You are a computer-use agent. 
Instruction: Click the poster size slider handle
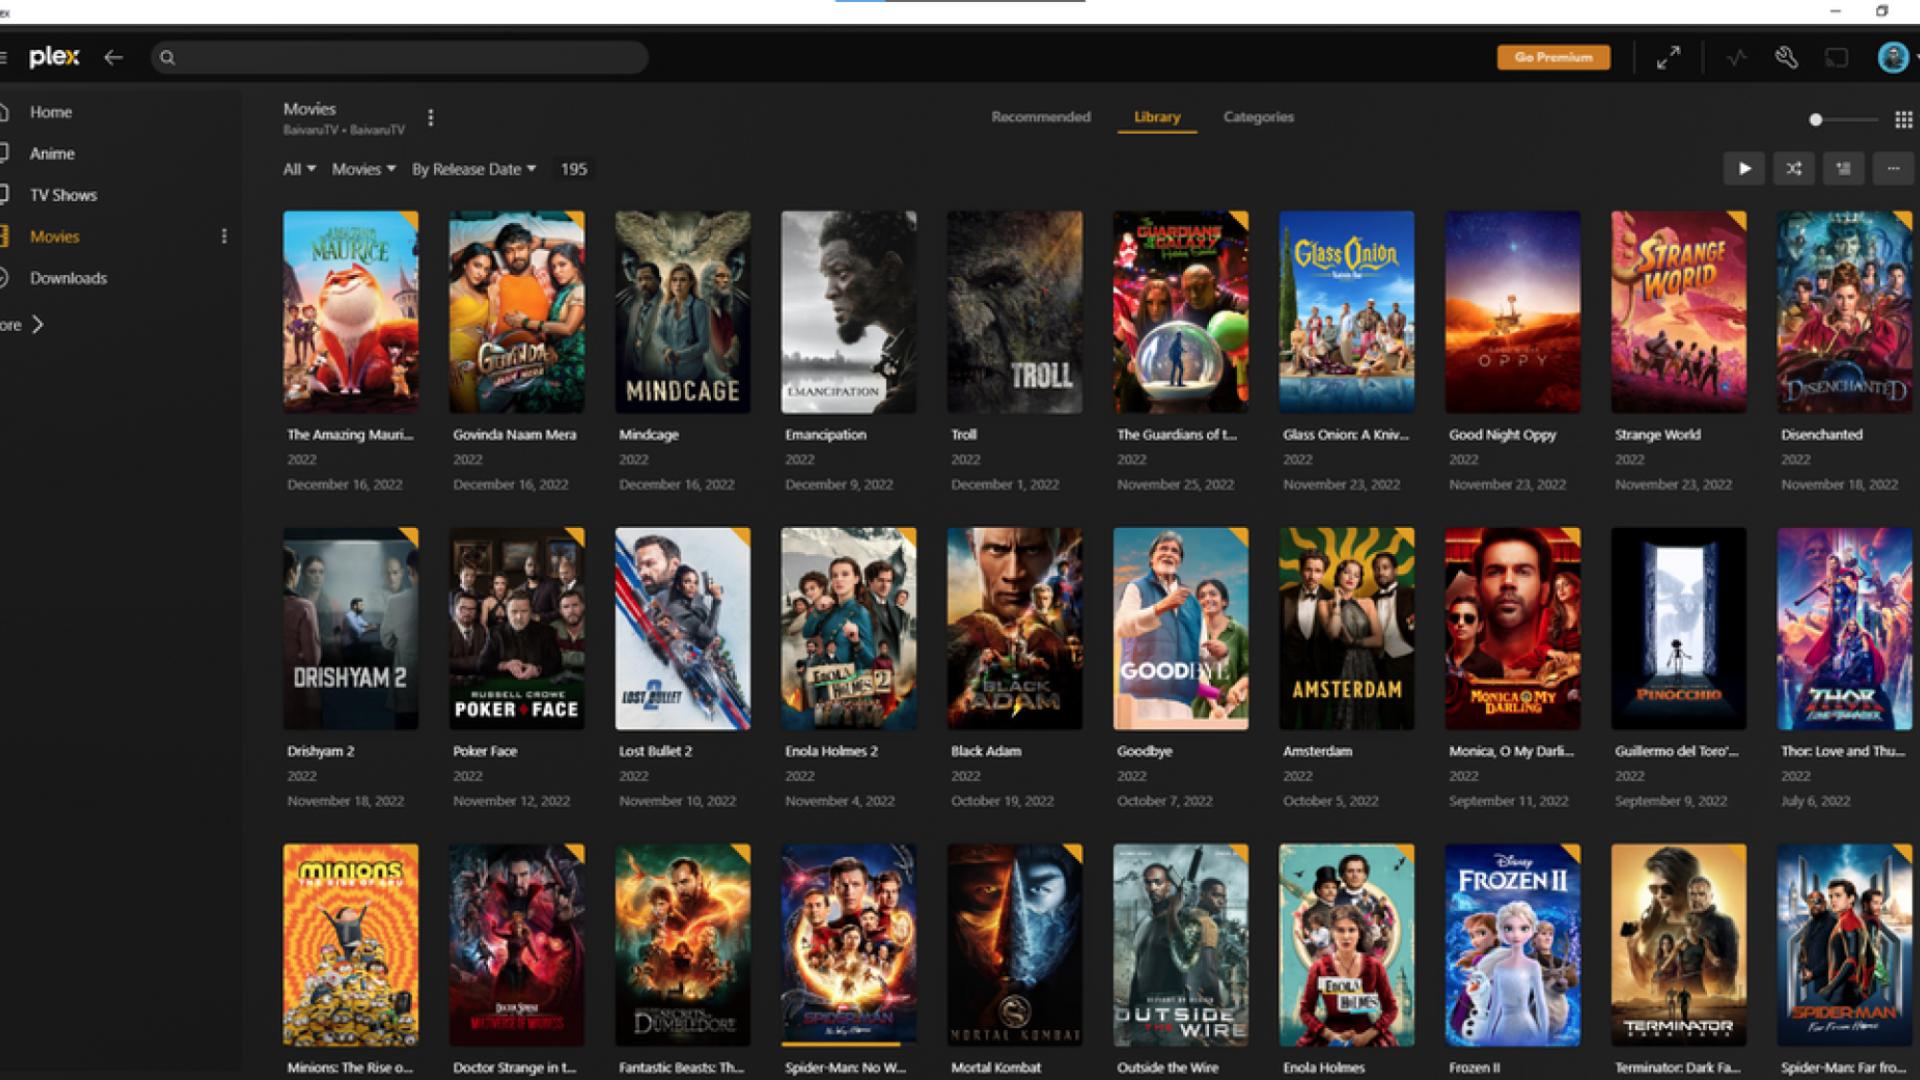tap(1816, 120)
